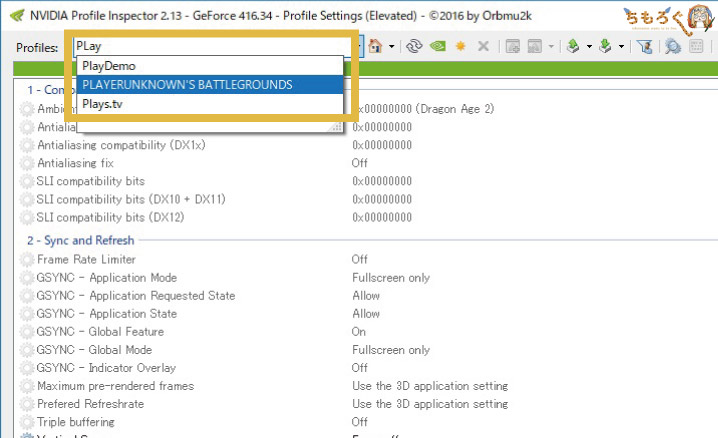Select the Triple buffering setting name
The image size is (718, 438).
pyautogui.click(x=76, y=422)
